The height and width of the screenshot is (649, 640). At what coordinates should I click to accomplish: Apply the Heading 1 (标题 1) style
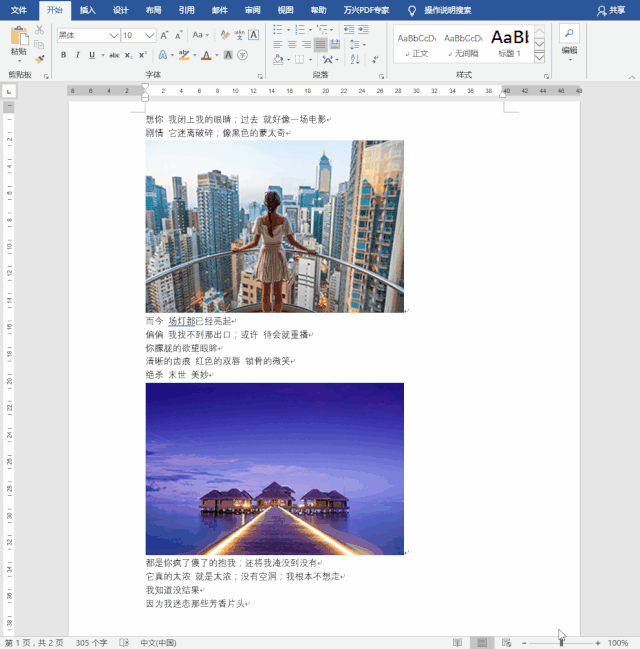click(510, 44)
